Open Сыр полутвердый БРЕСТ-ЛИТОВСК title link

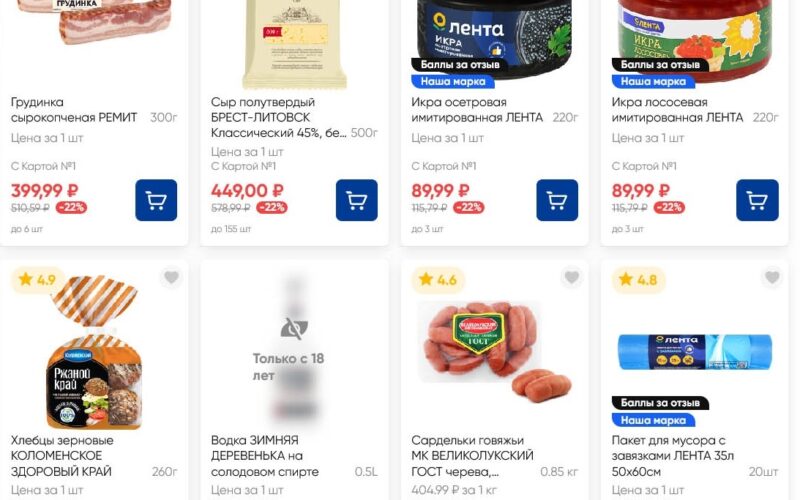279,117
